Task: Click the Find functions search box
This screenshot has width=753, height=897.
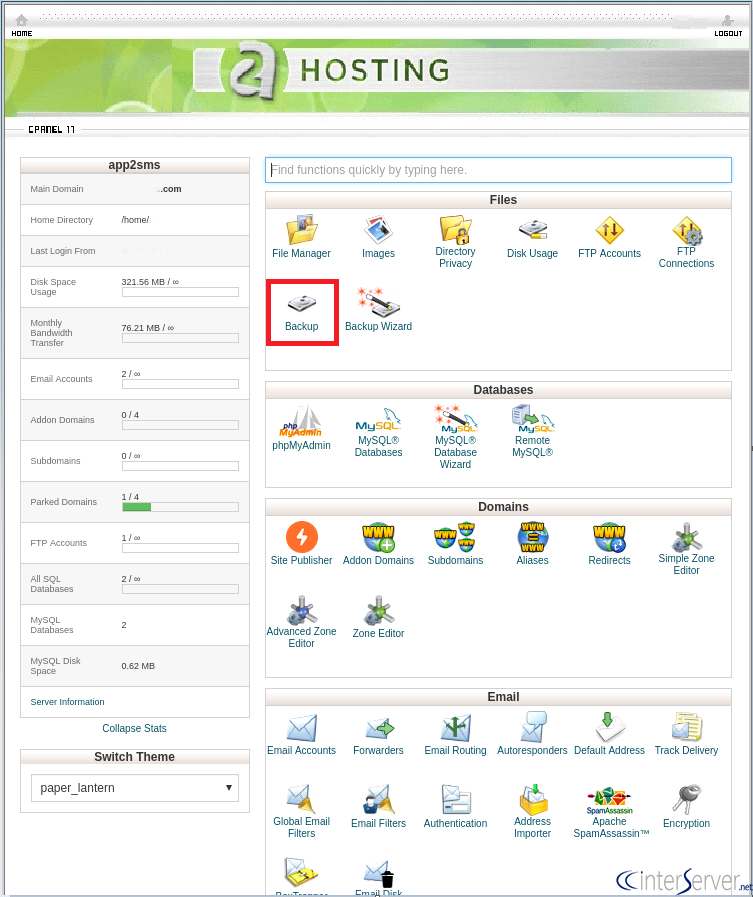Action: click(x=498, y=170)
